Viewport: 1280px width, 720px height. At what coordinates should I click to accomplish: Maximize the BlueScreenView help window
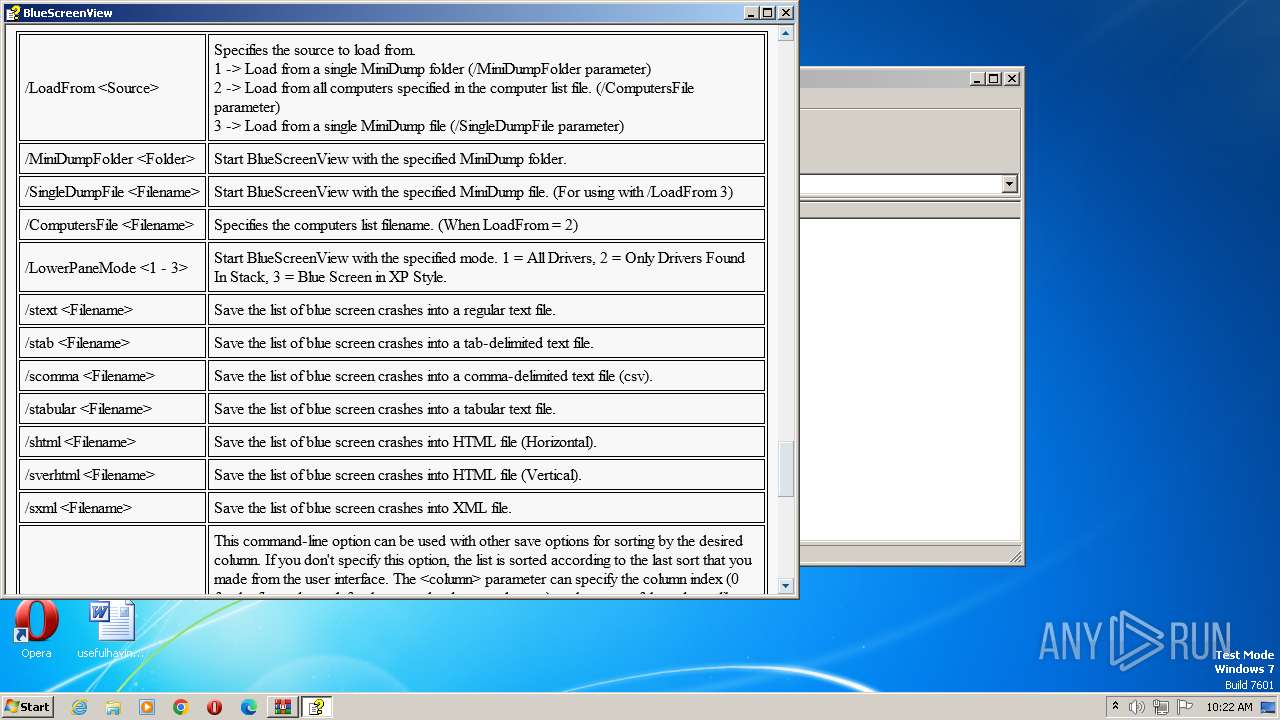click(x=767, y=13)
